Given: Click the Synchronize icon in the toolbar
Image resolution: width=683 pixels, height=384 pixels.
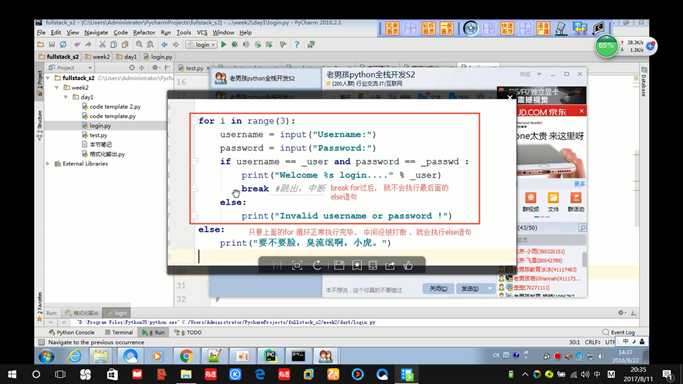Looking at the screenshot, I should point(63,44).
